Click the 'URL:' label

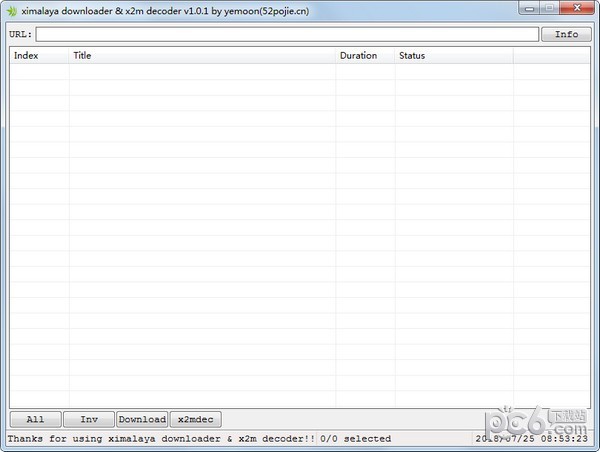pos(20,34)
